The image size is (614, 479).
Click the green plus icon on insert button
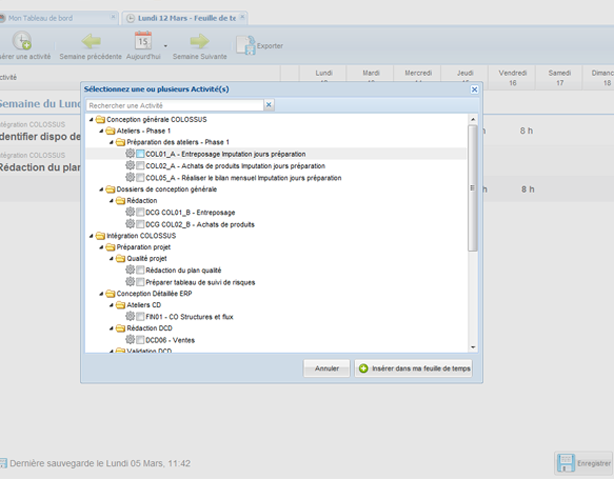363,369
